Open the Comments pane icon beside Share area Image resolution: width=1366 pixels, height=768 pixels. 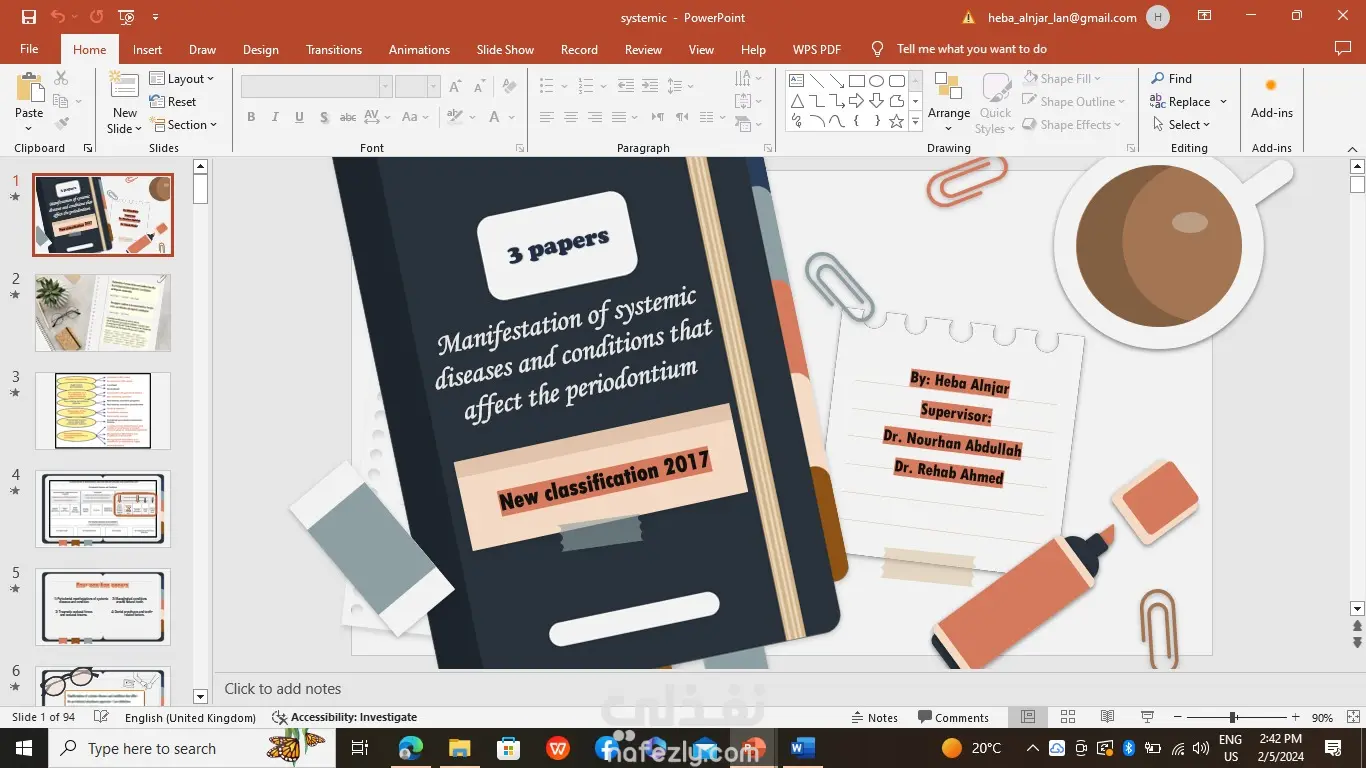pos(1343,48)
